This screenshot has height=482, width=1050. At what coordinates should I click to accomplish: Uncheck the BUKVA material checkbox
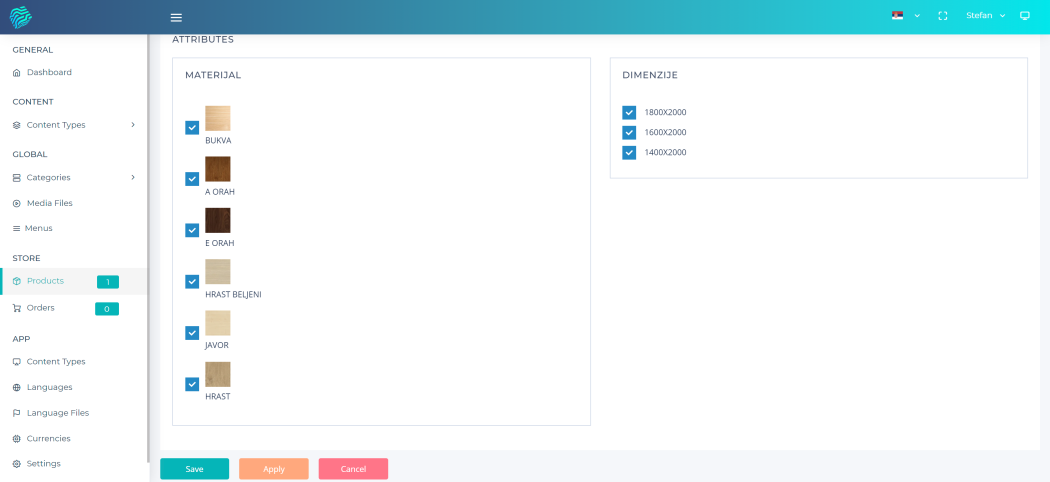(x=192, y=127)
